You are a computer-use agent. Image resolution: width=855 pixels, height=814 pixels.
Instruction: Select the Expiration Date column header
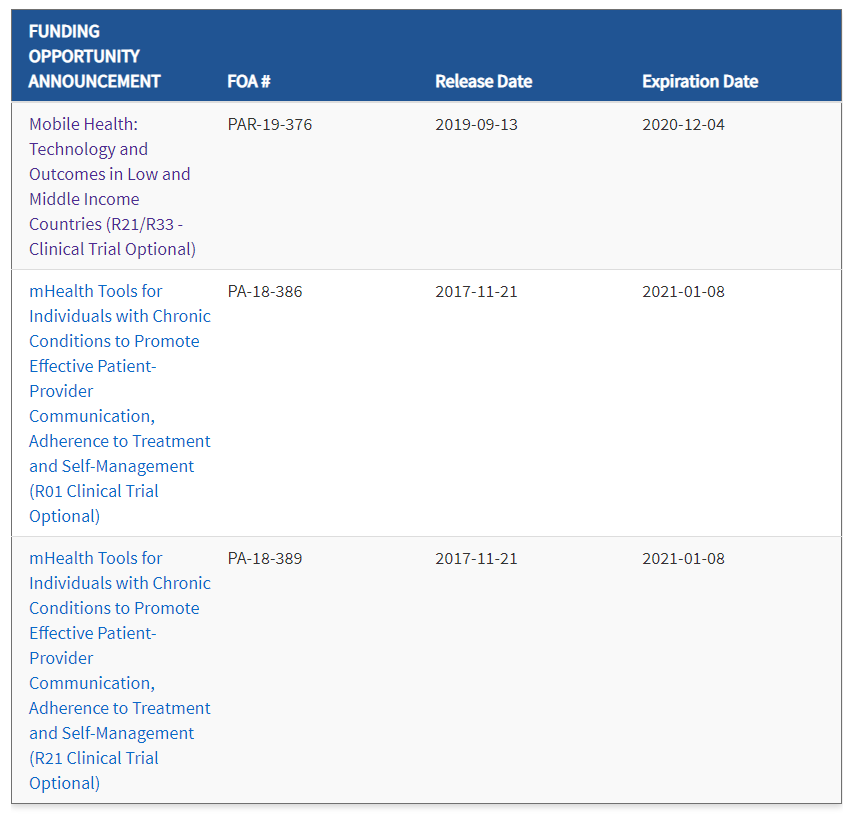point(700,81)
